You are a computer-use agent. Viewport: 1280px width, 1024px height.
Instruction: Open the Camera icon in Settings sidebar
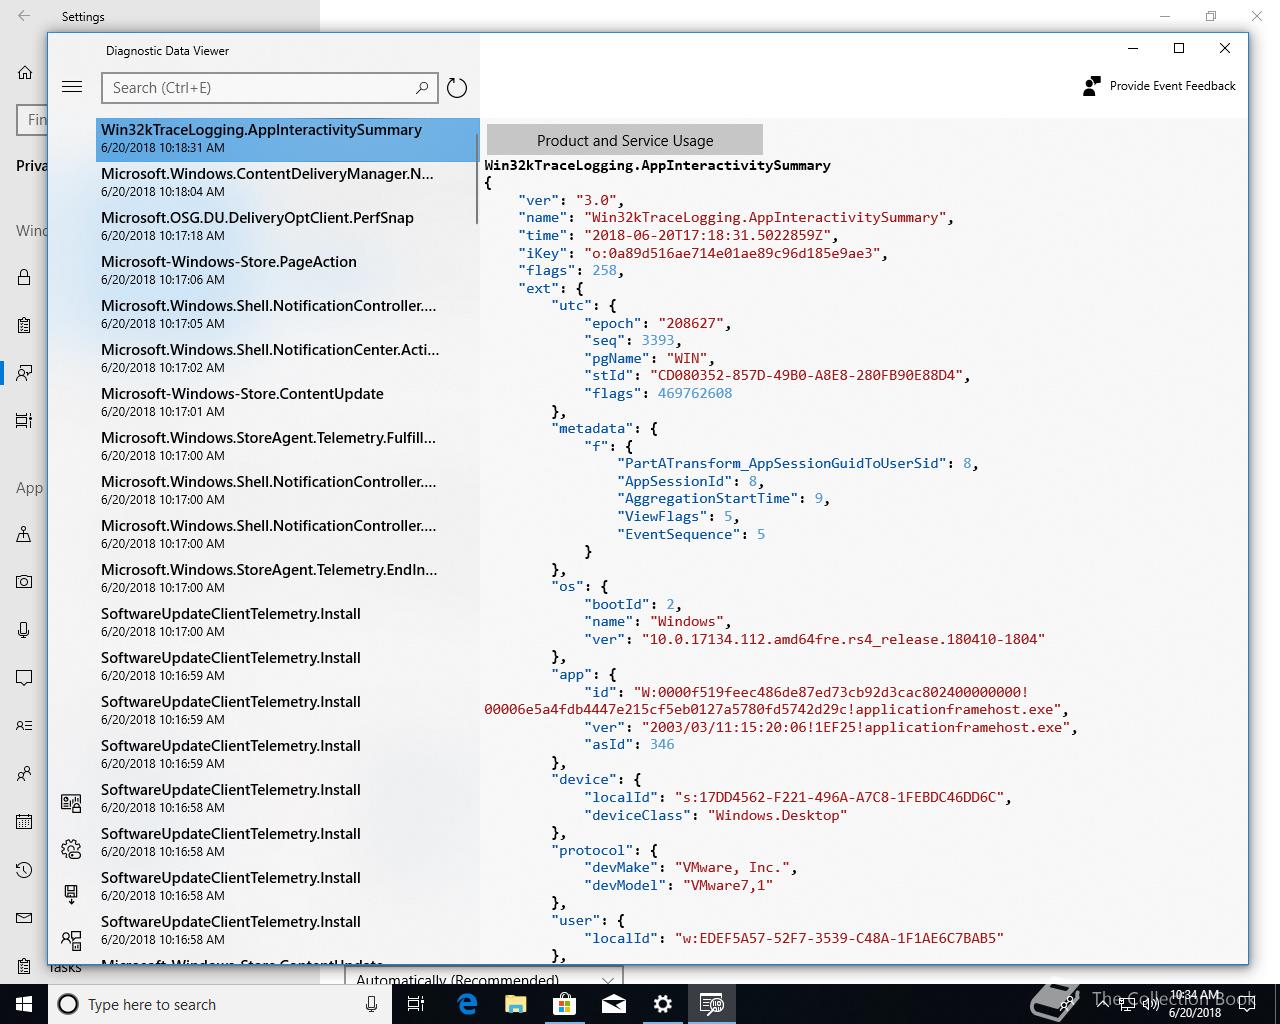24,582
